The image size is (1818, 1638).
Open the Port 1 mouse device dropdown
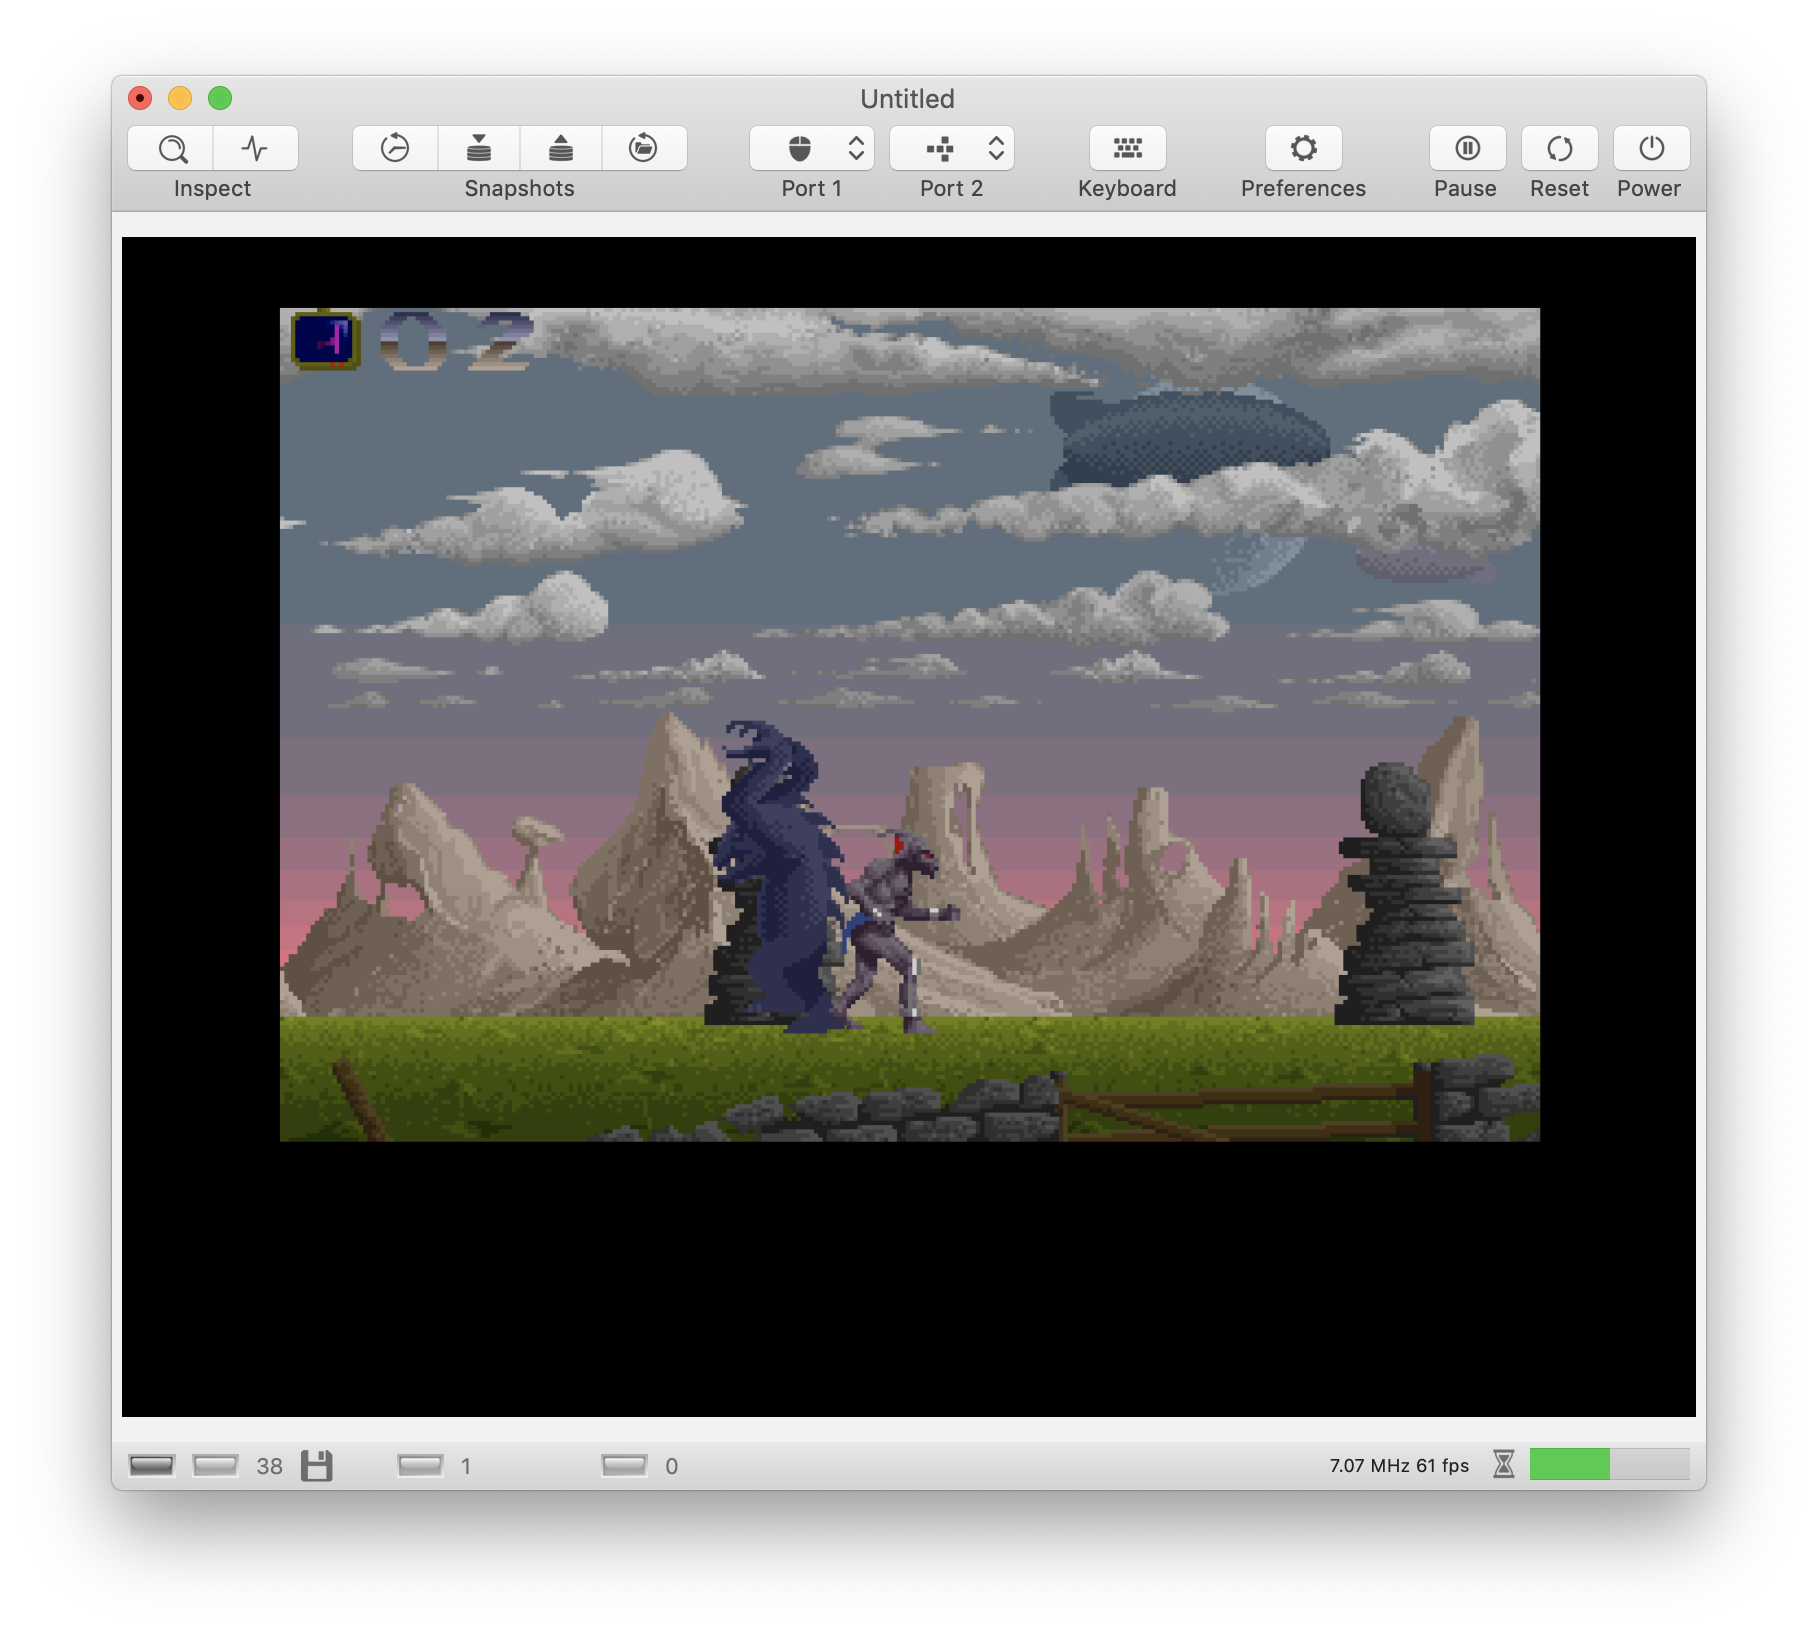(812, 149)
